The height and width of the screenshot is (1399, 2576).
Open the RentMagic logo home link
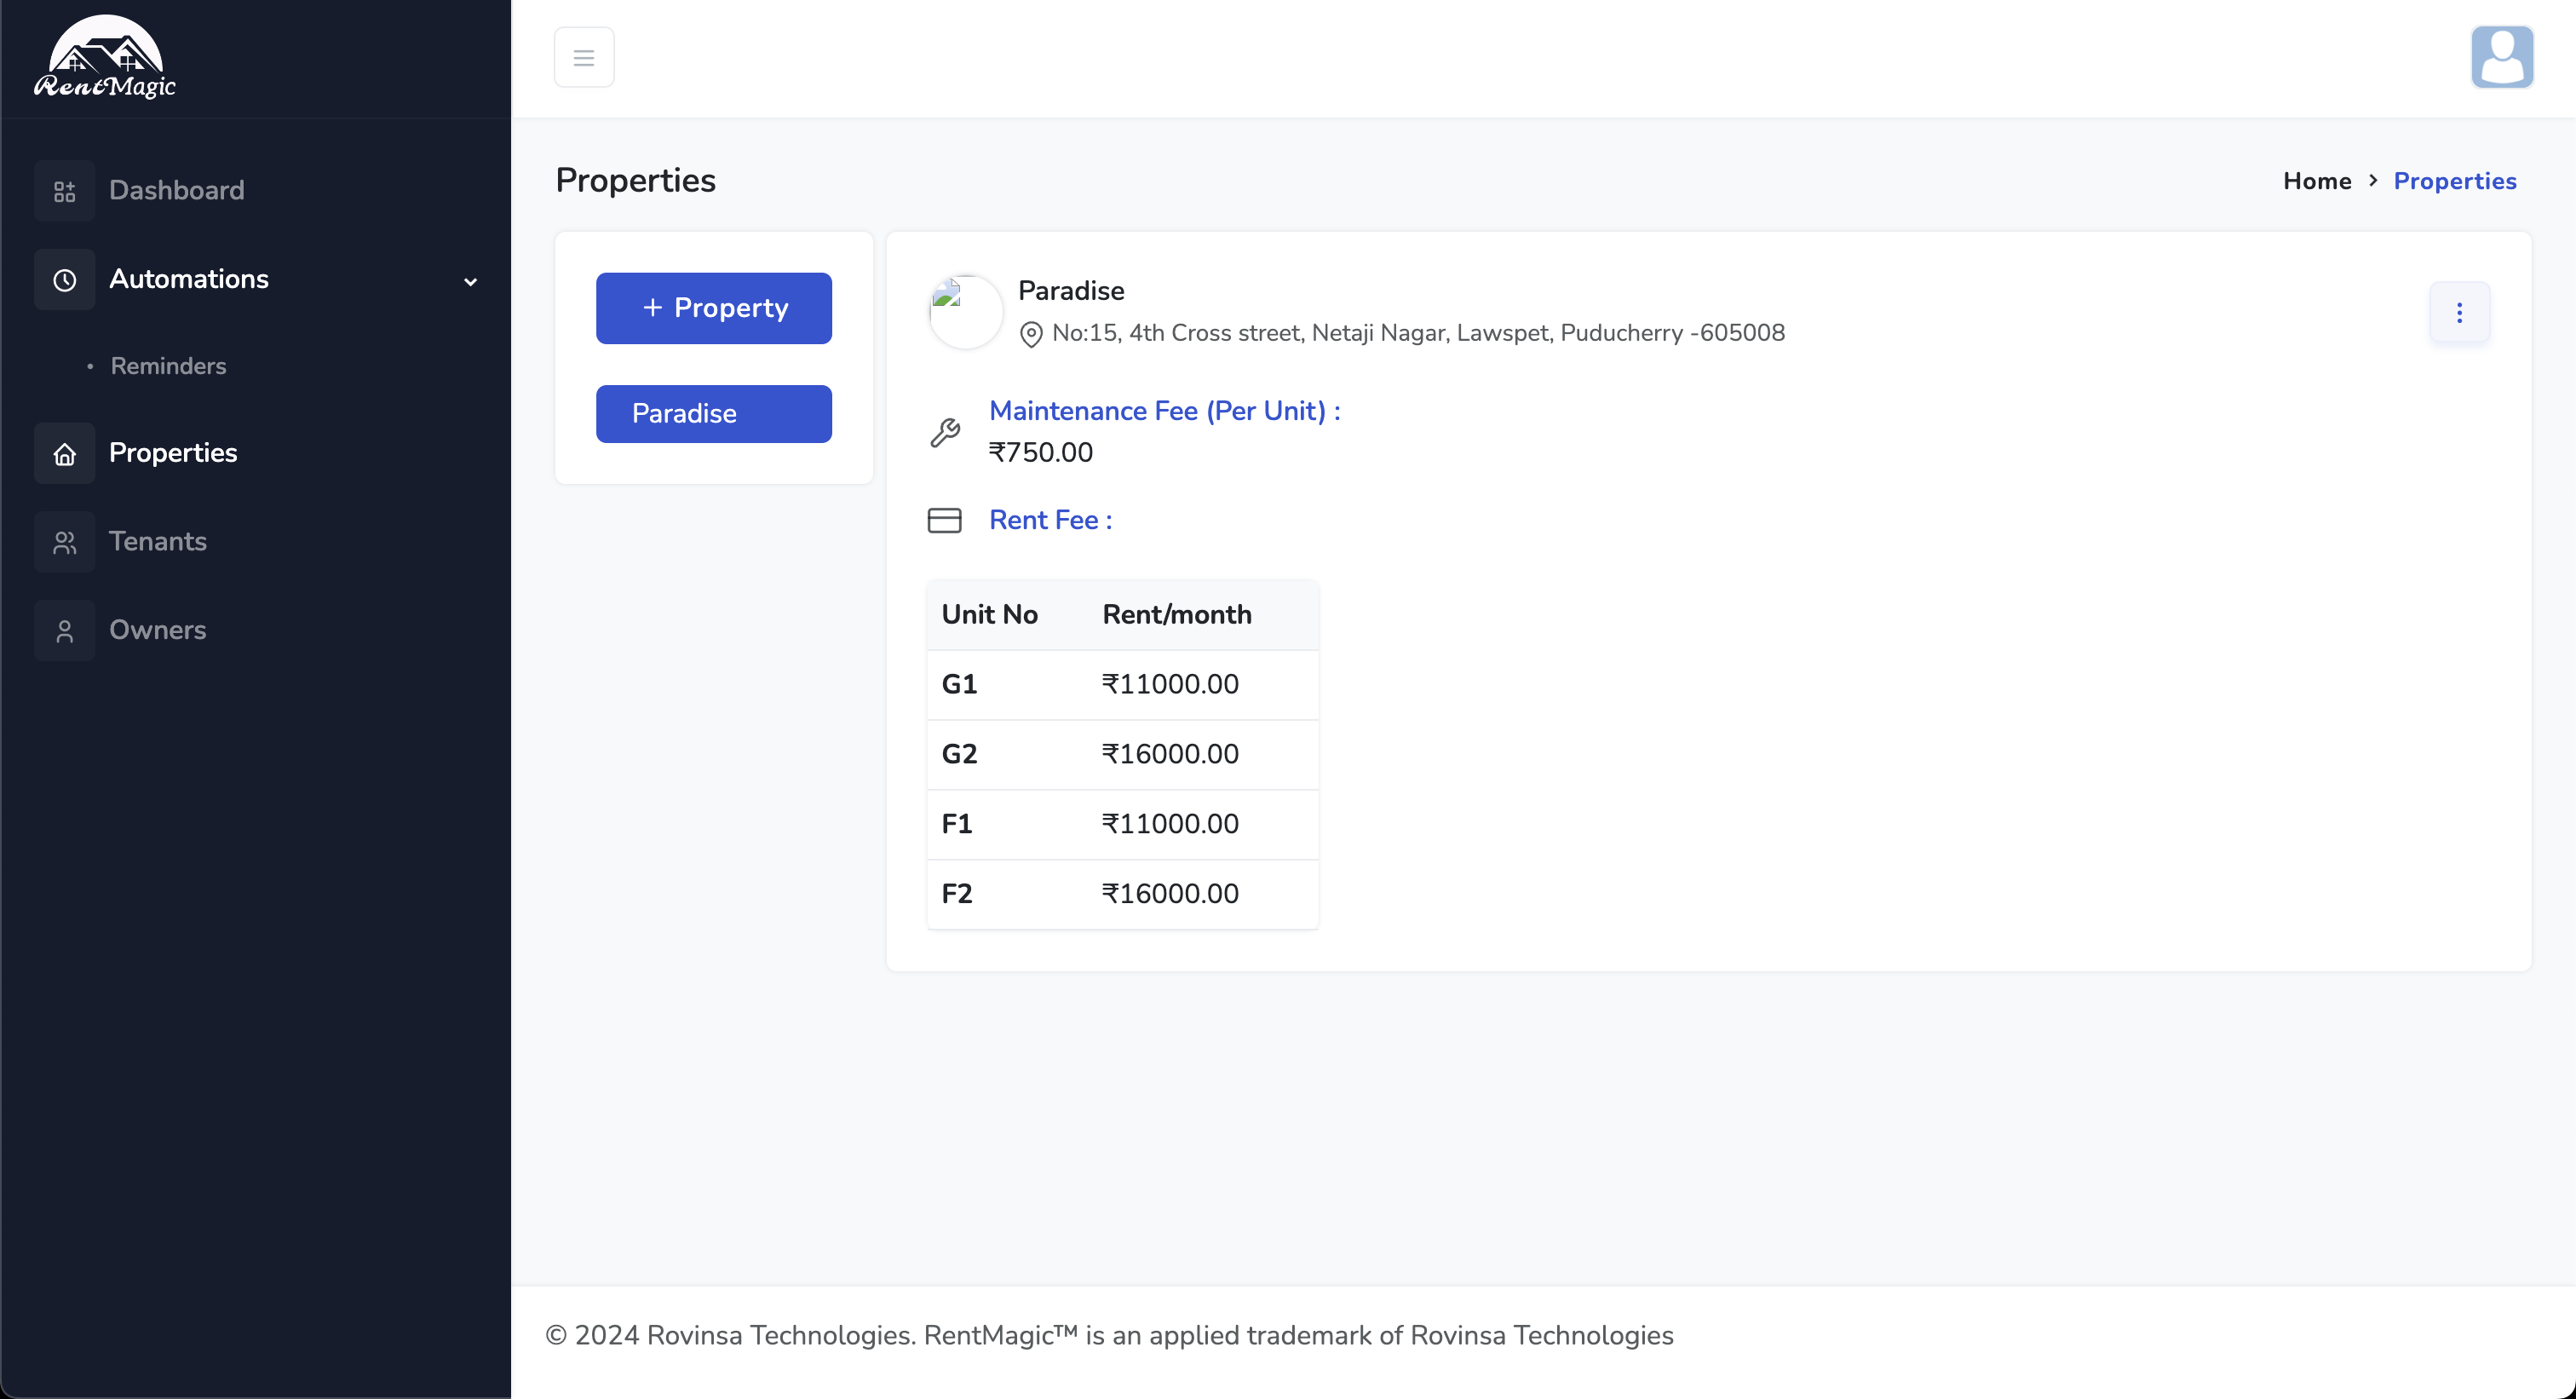point(105,58)
